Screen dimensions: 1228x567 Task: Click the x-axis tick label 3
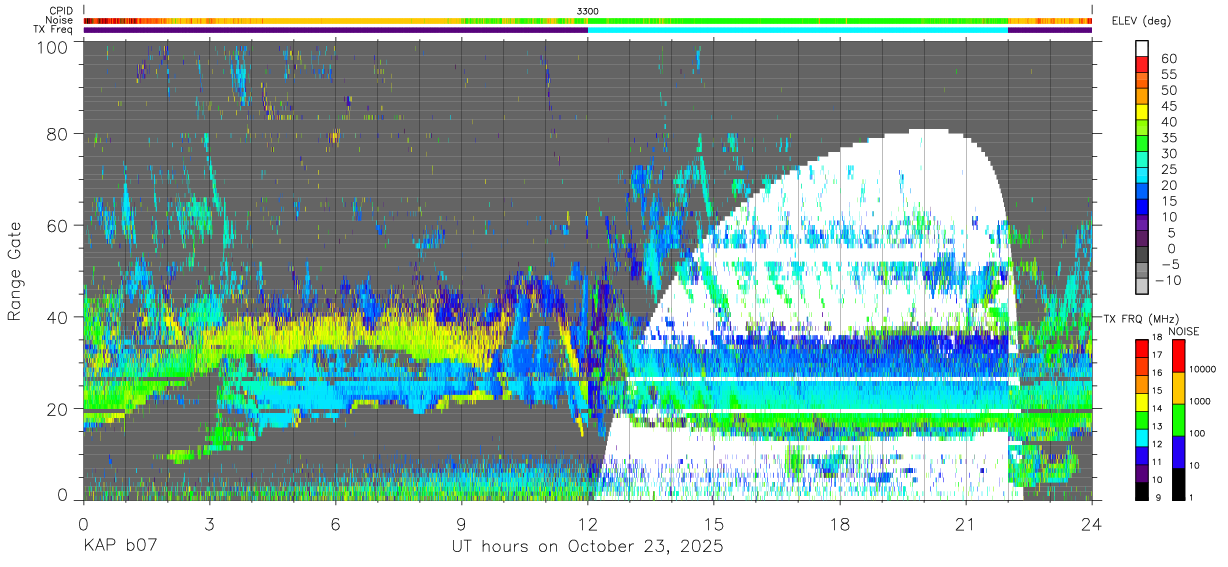(210, 524)
